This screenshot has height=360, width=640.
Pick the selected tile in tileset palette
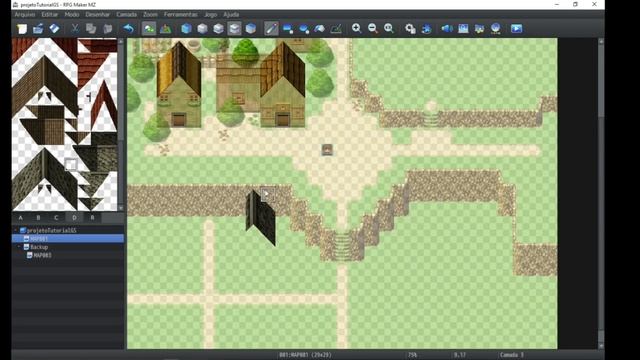(71, 164)
